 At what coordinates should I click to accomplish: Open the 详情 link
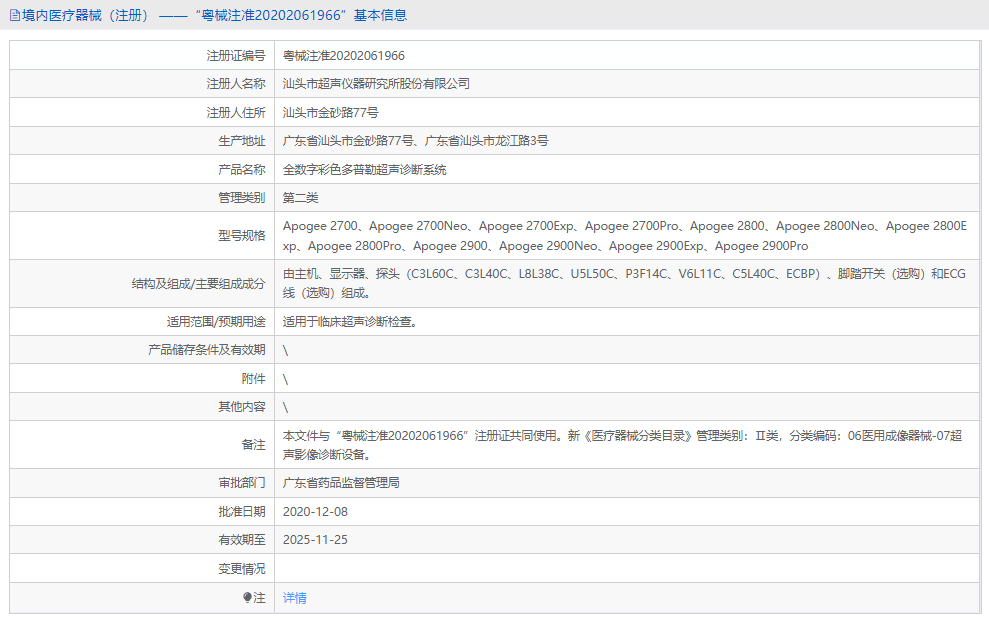coord(292,598)
